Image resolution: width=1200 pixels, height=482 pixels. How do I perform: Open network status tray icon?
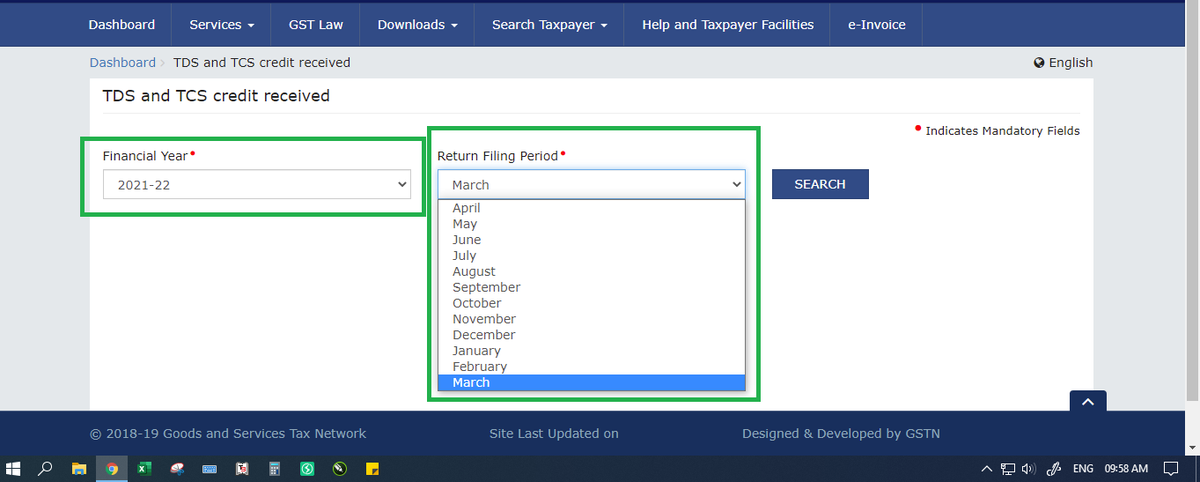[x=1008, y=468]
